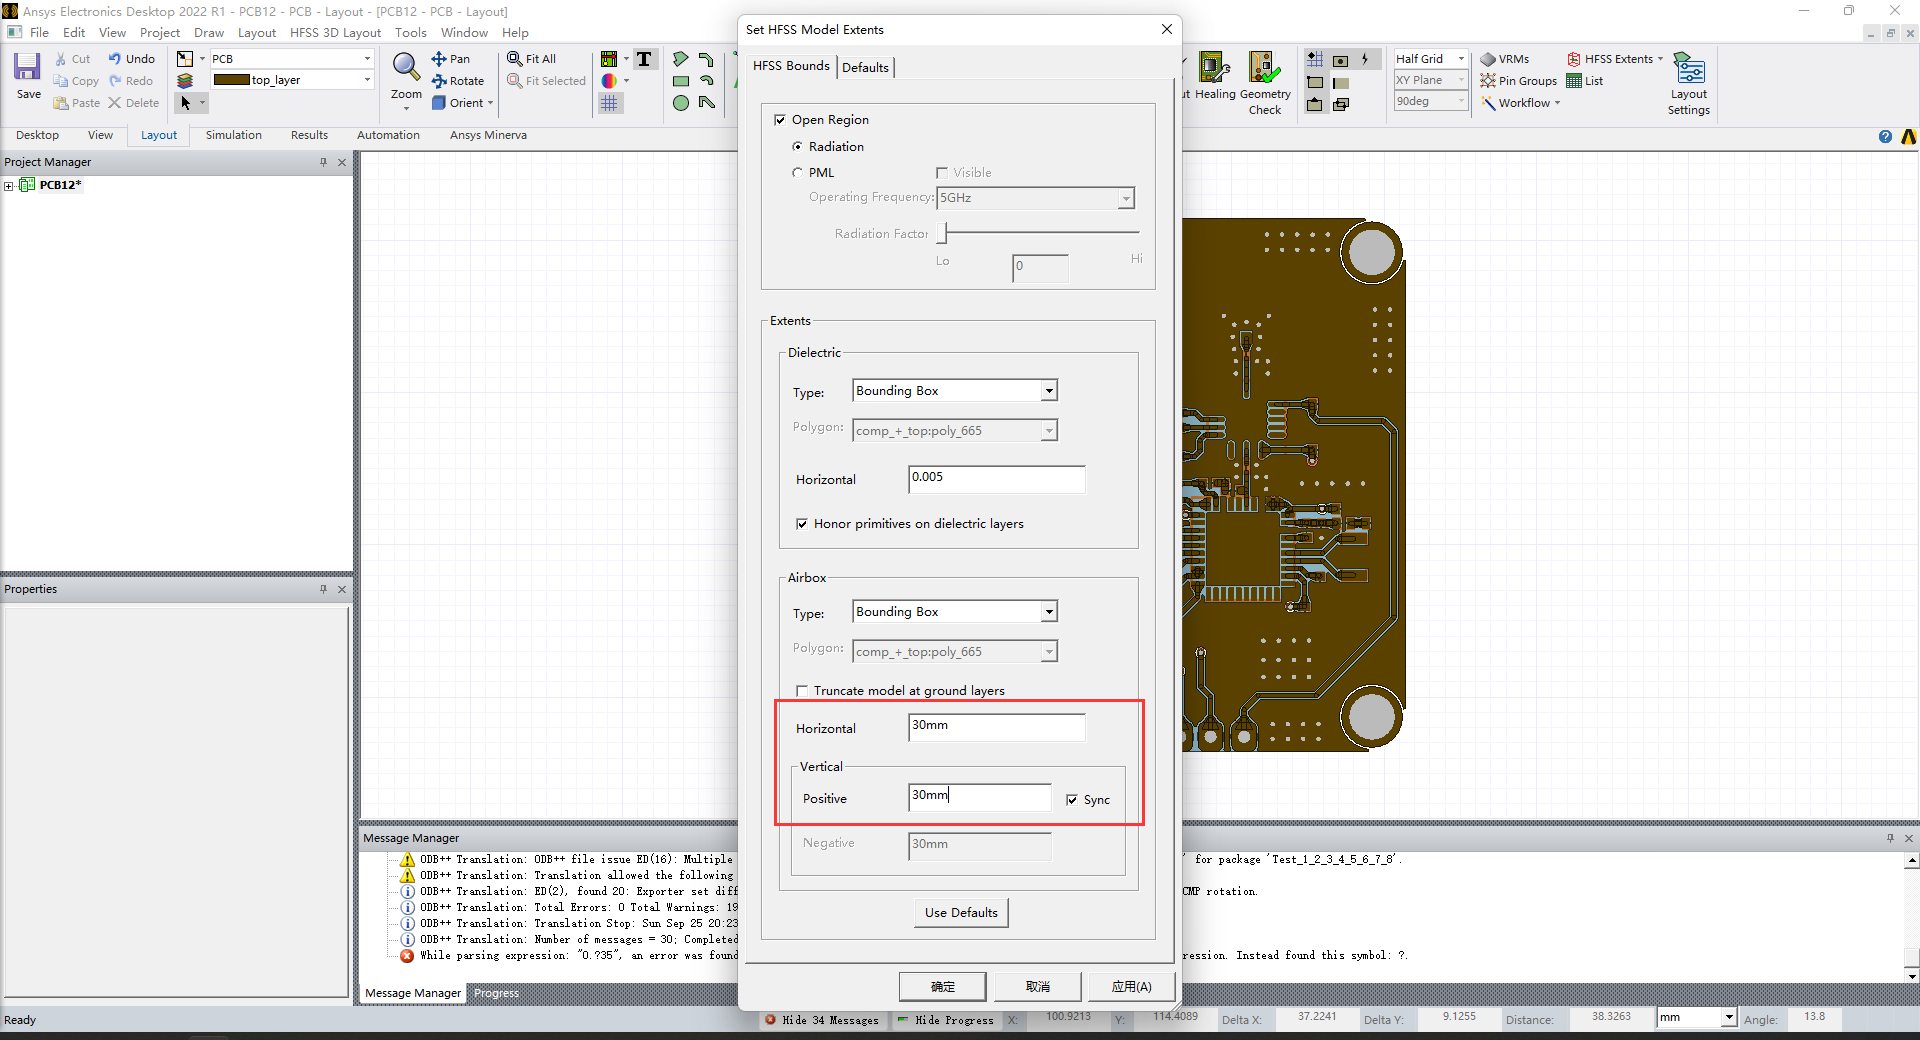1920x1040 pixels.
Task: Click Hide Progress button
Action: click(x=946, y=1020)
